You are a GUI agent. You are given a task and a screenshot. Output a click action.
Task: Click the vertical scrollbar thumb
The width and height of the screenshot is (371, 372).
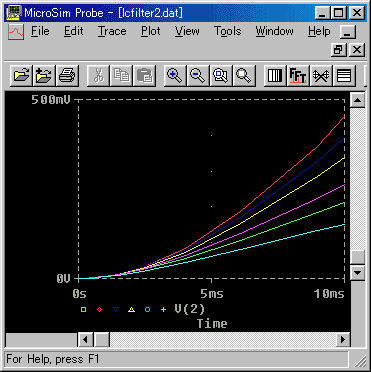358,257
